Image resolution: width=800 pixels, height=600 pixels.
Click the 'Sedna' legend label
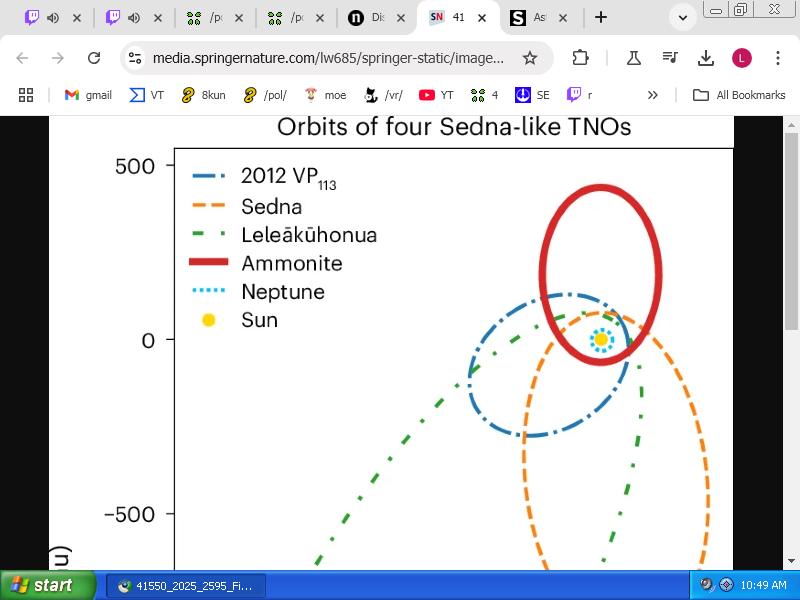click(x=271, y=207)
